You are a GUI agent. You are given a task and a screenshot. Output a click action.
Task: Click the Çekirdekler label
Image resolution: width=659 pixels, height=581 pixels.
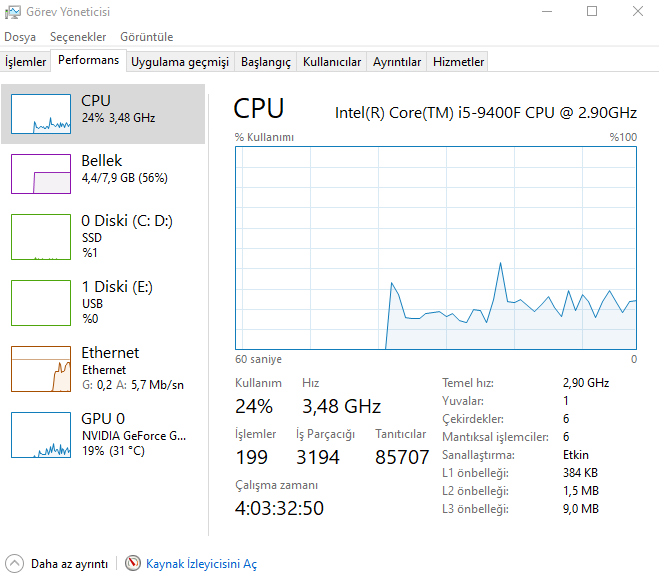[x=473, y=419]
